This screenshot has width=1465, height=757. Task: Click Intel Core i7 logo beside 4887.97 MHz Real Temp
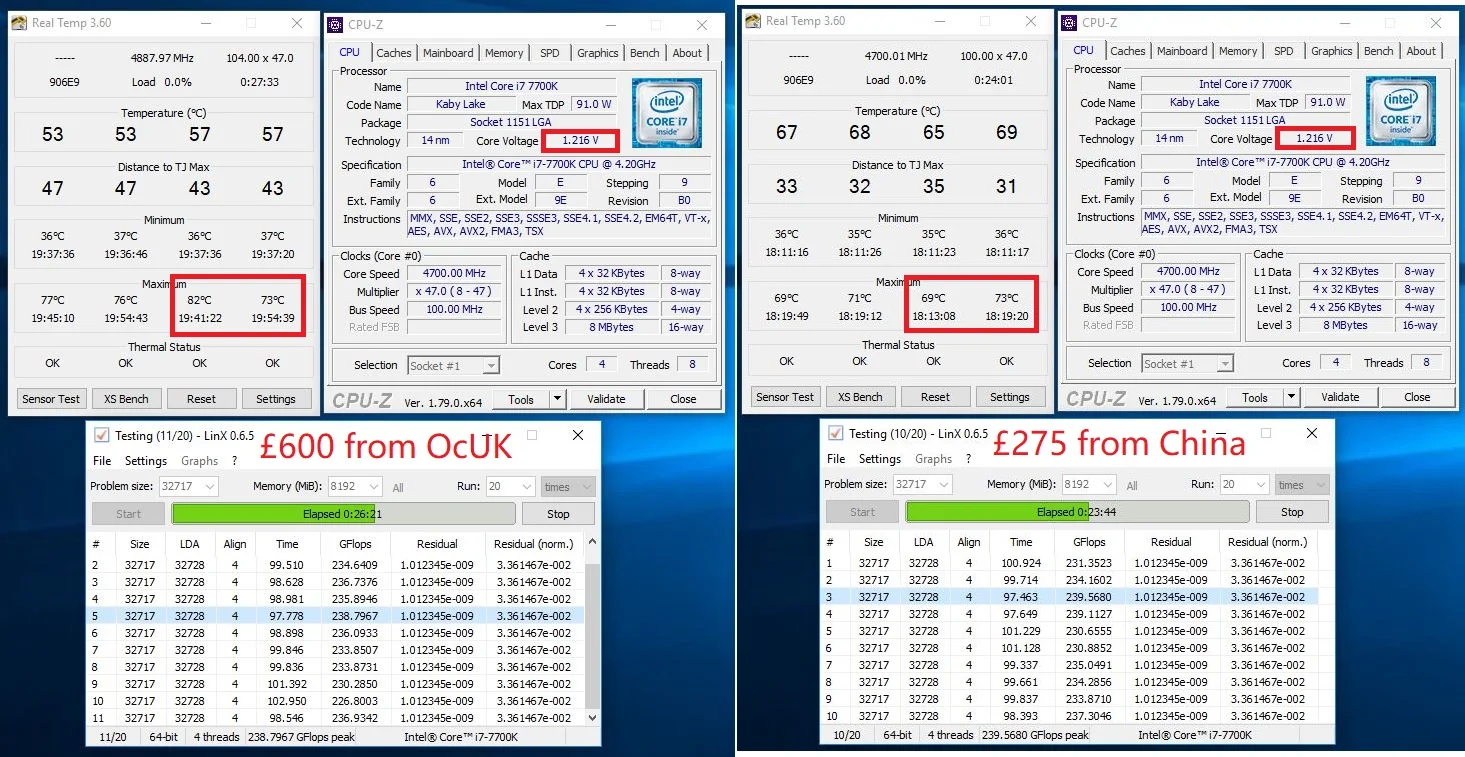point(666,113)
